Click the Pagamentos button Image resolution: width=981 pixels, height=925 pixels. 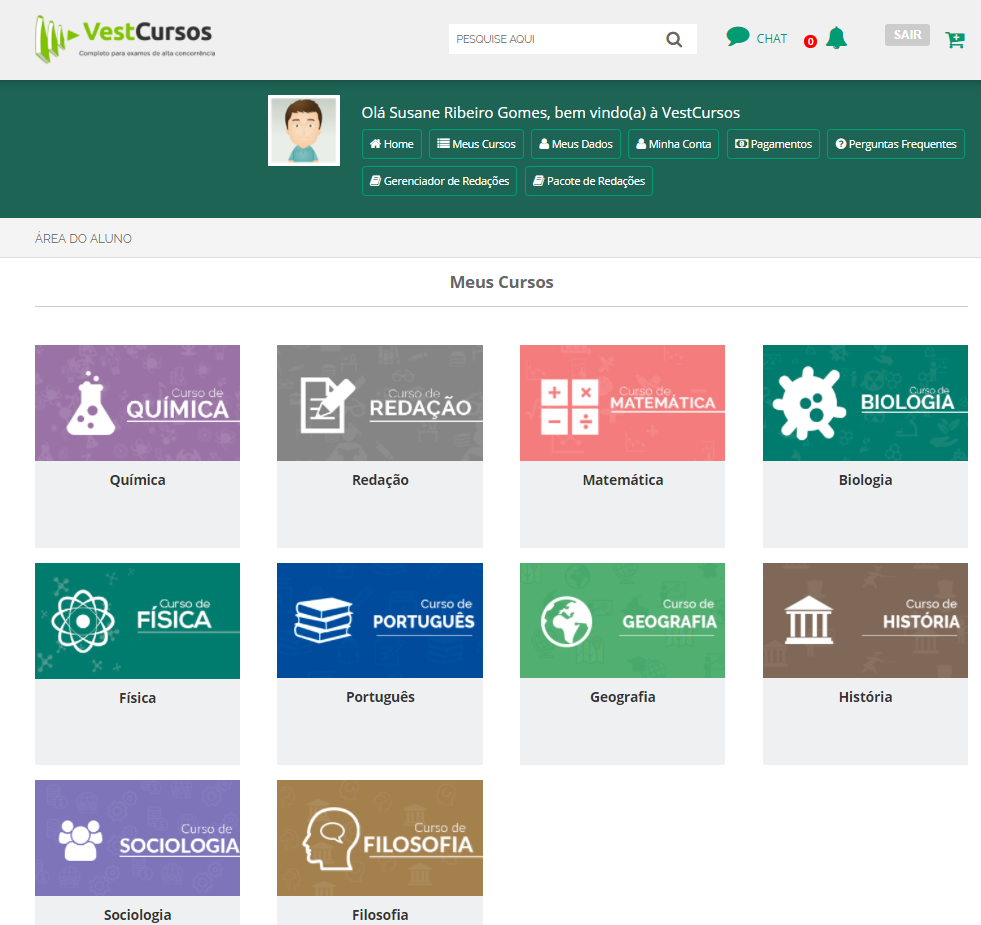point(773,144)
